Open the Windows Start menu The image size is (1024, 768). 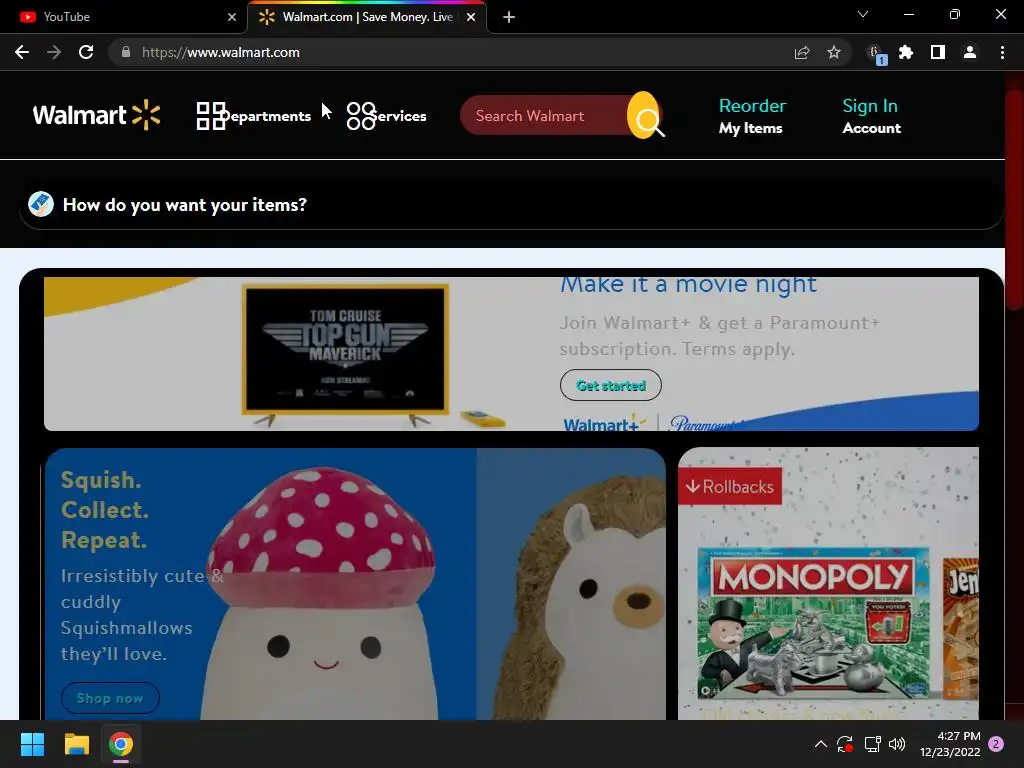coord(32,744)
